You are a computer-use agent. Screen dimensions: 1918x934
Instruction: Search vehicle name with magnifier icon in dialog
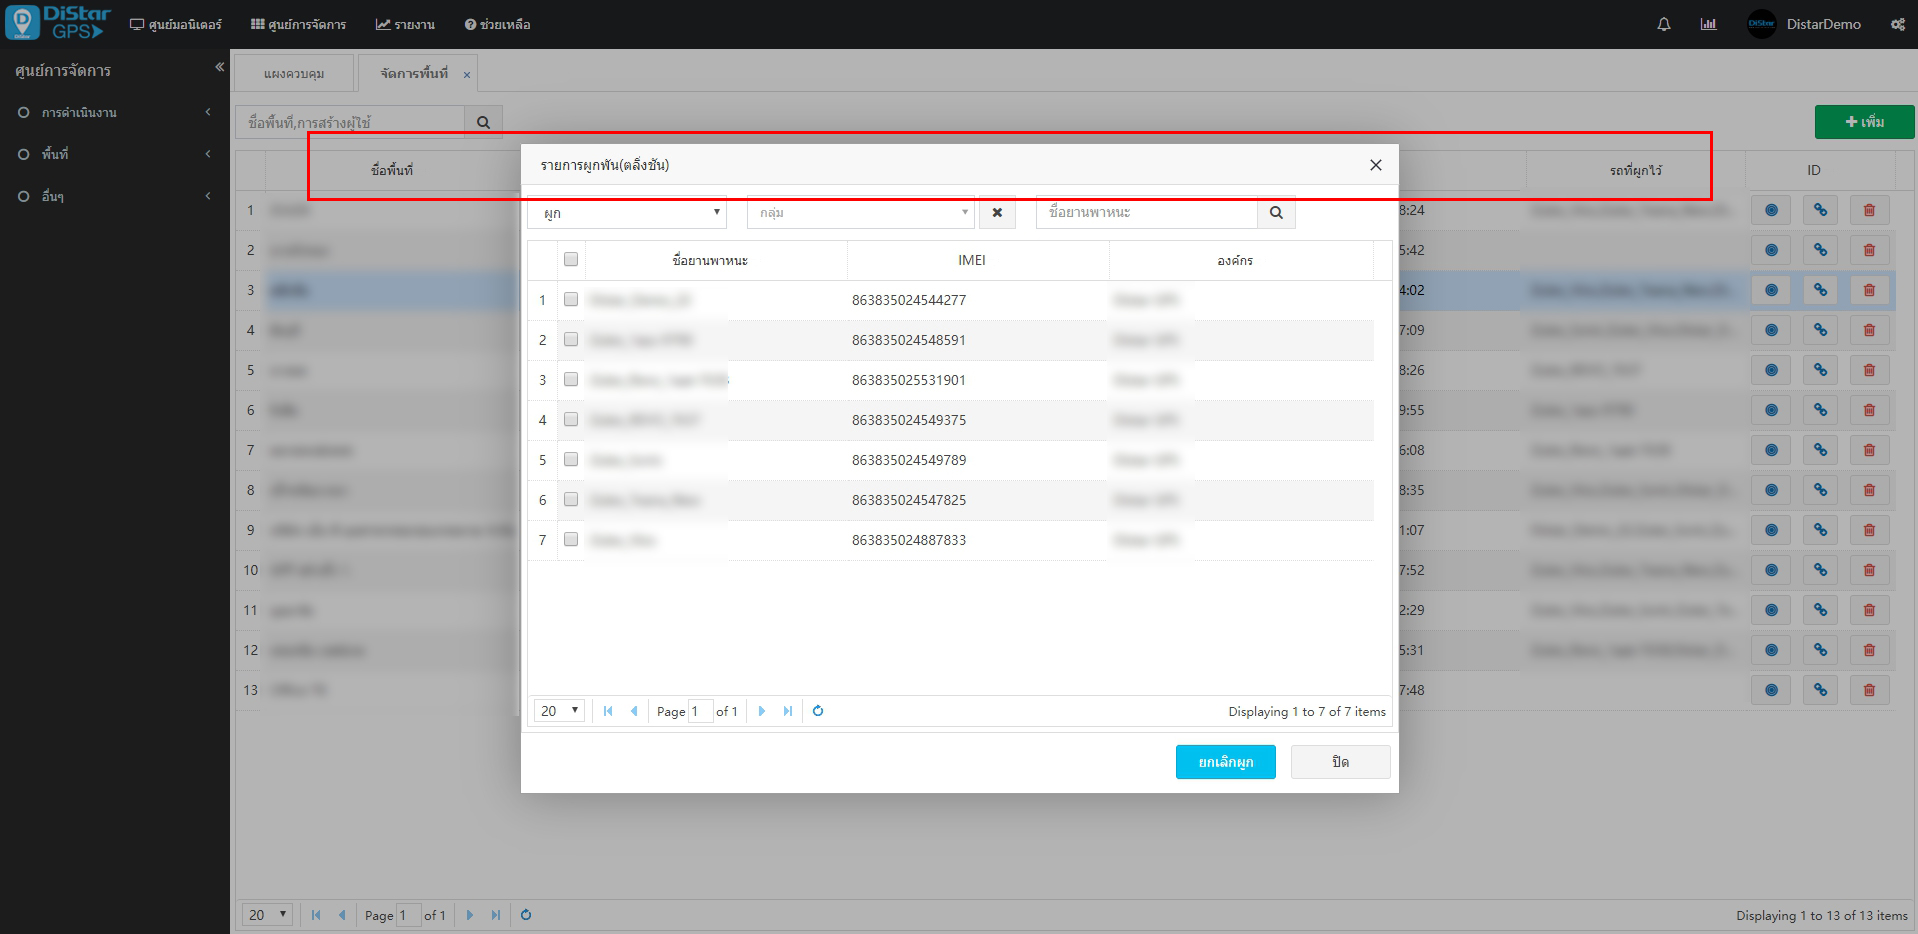(1276, 212)
